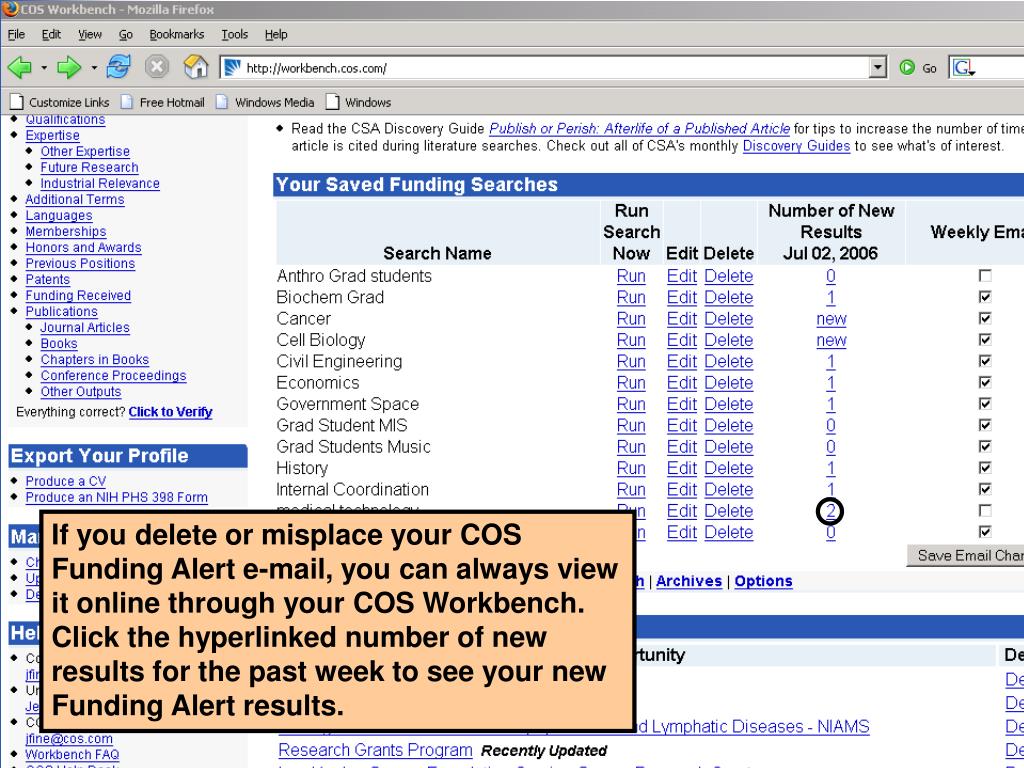This screenshot has width=1024, height=768.
Task: Delete the Cancer saved search
Action: (x=729, y=319)
